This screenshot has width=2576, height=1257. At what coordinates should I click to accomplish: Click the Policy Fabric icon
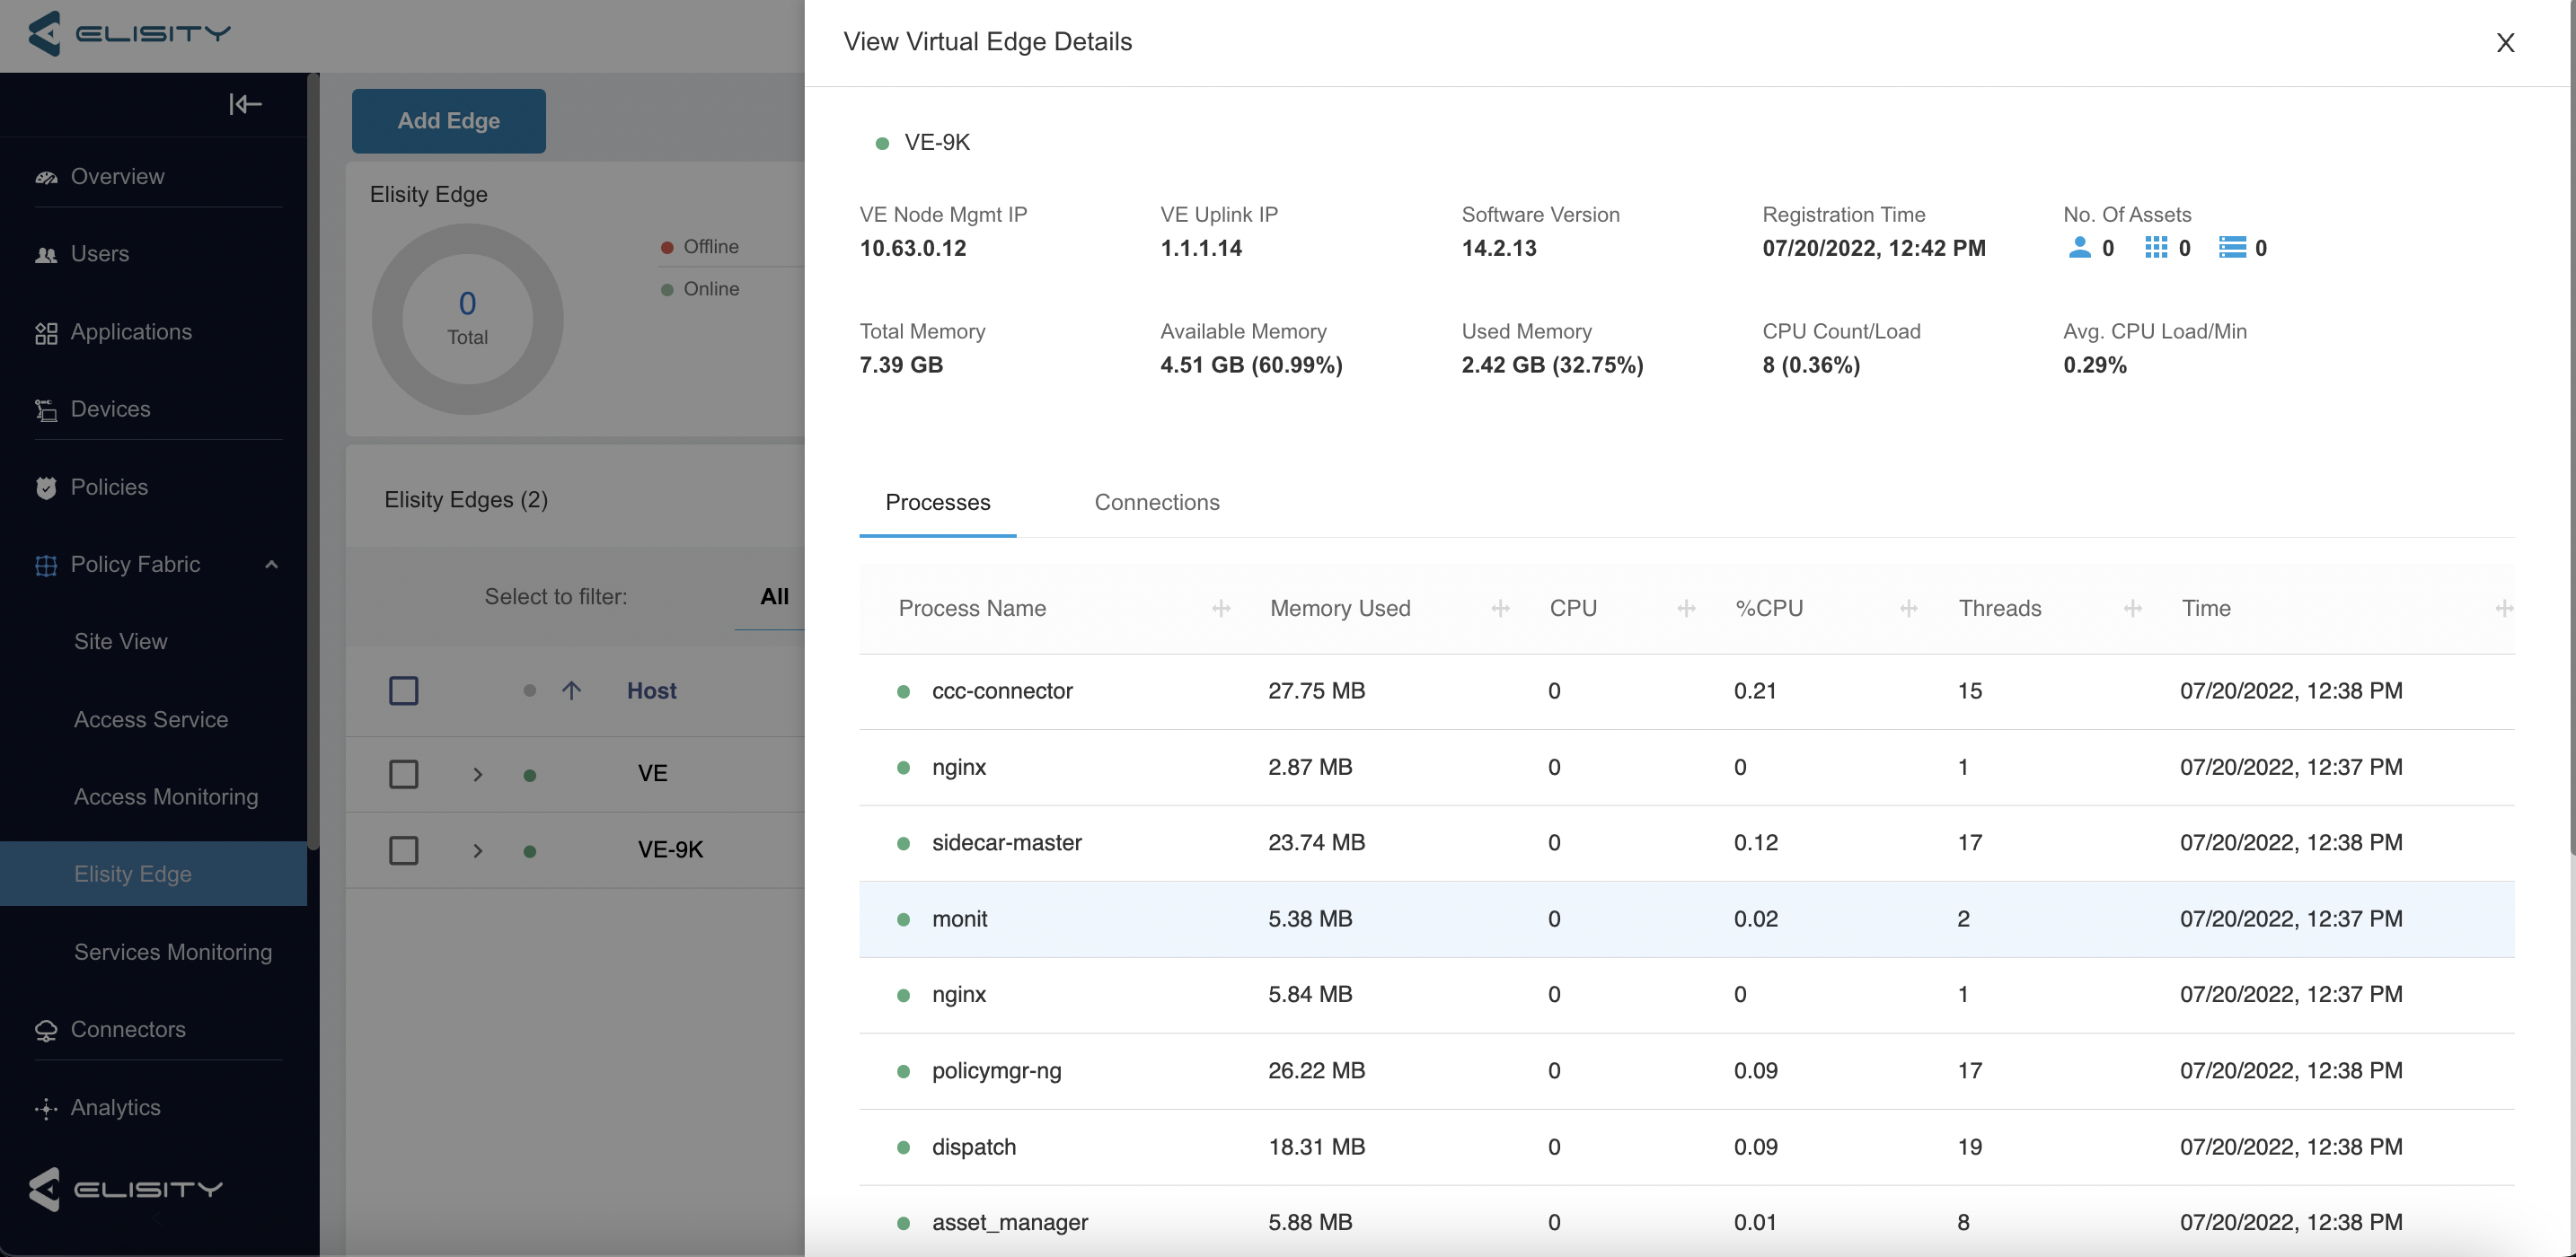[46, 565]
